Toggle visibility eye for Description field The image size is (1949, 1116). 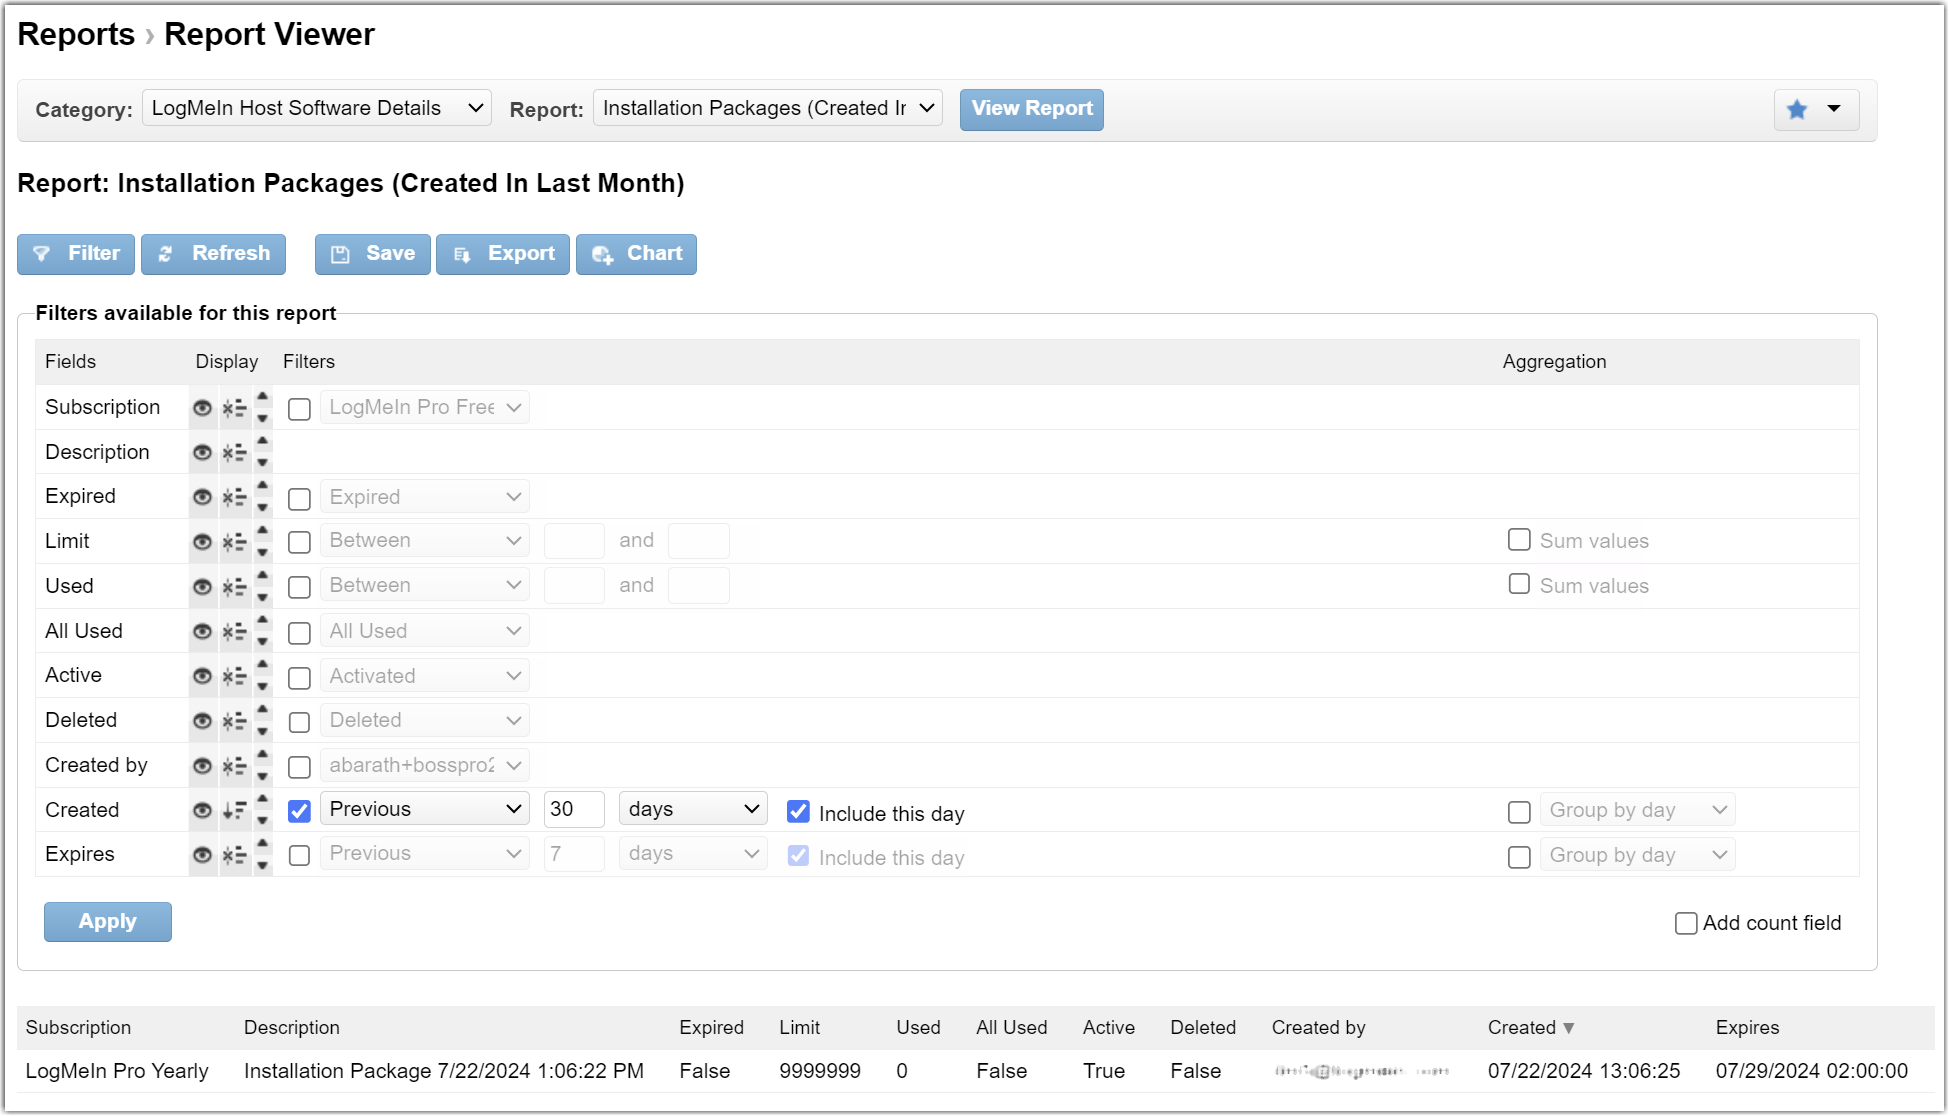pos(202,453)
